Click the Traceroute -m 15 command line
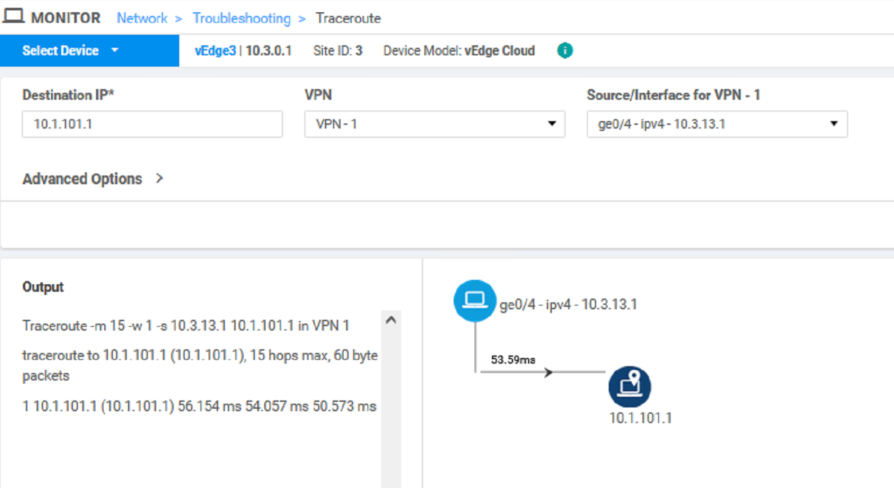This screenshot has width=894, height=488. pyautogui.click(x=186, y=326)
